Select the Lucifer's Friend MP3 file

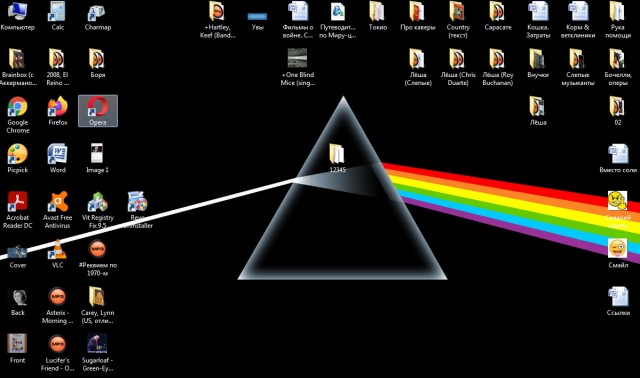(58, 353)
